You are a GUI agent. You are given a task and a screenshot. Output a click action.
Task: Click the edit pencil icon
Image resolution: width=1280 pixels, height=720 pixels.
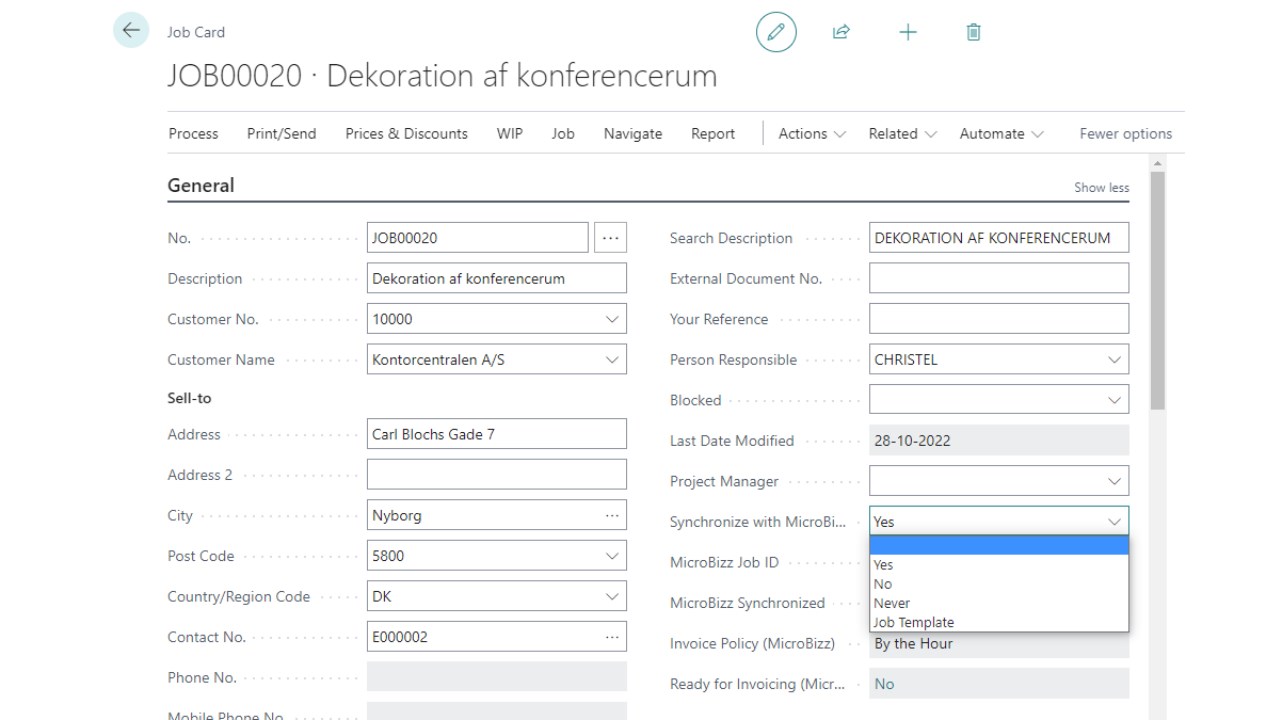(776, 32)
